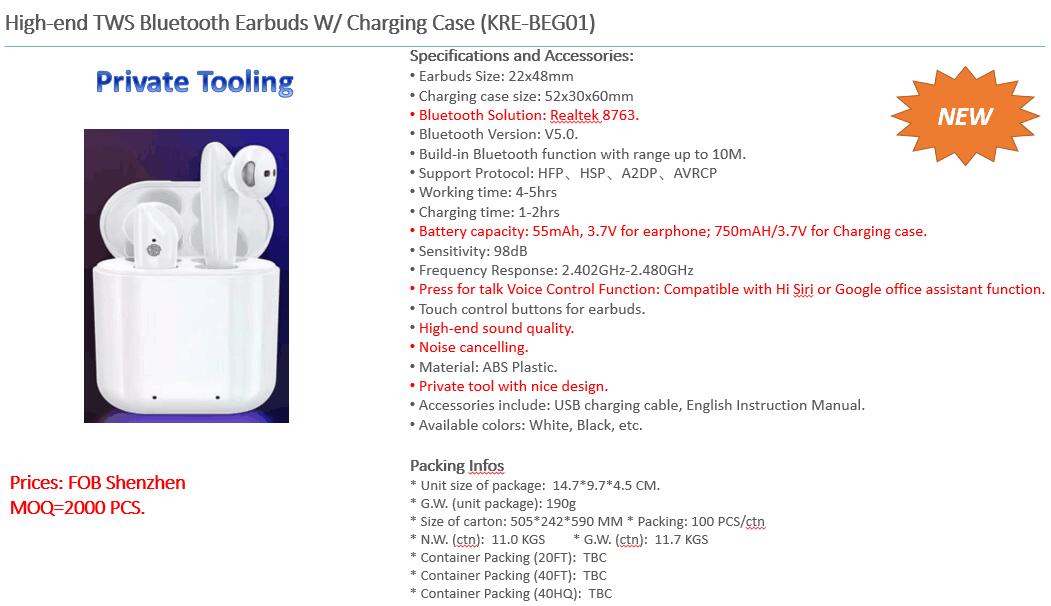Select the white earbuds product photo
This screenshot has width=1051, height=606.
186,276
